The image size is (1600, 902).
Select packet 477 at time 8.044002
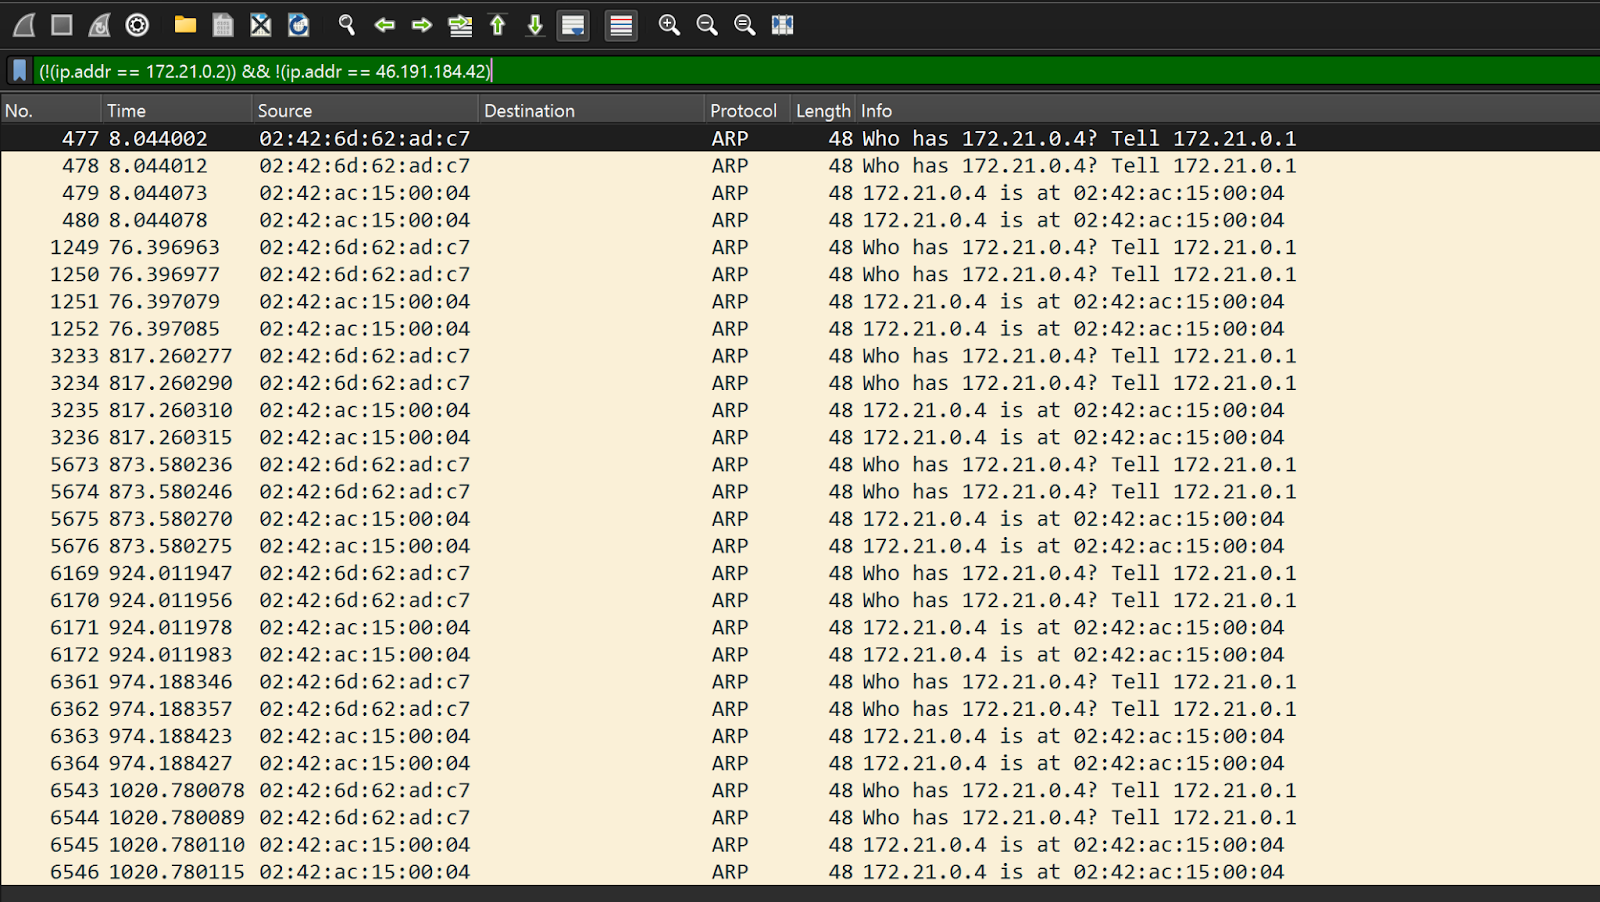click(x=800, y=138)
